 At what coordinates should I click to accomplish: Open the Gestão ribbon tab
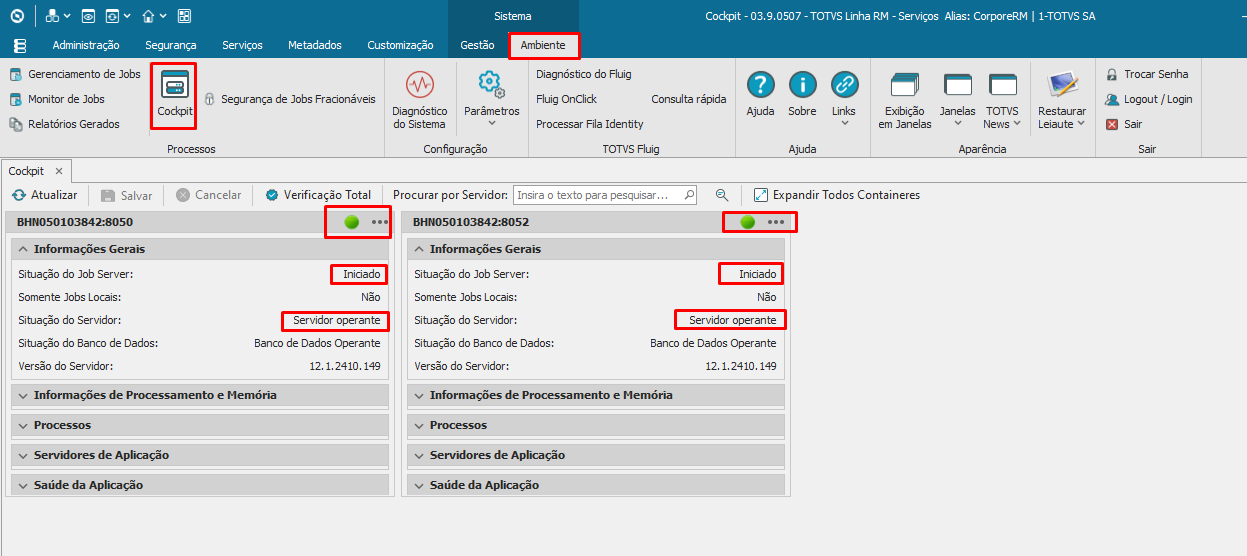pyautogui.click(x=477, y=45)
